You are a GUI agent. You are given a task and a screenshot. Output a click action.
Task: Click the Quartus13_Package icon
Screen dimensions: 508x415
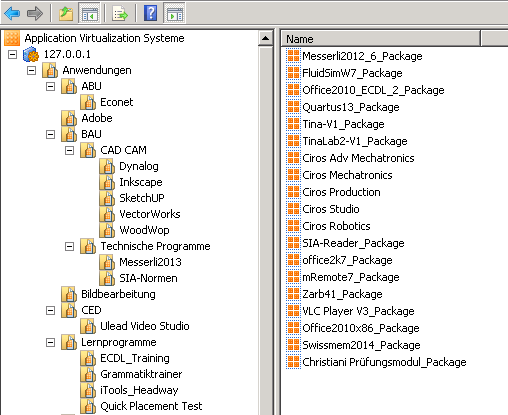[293, 107]
